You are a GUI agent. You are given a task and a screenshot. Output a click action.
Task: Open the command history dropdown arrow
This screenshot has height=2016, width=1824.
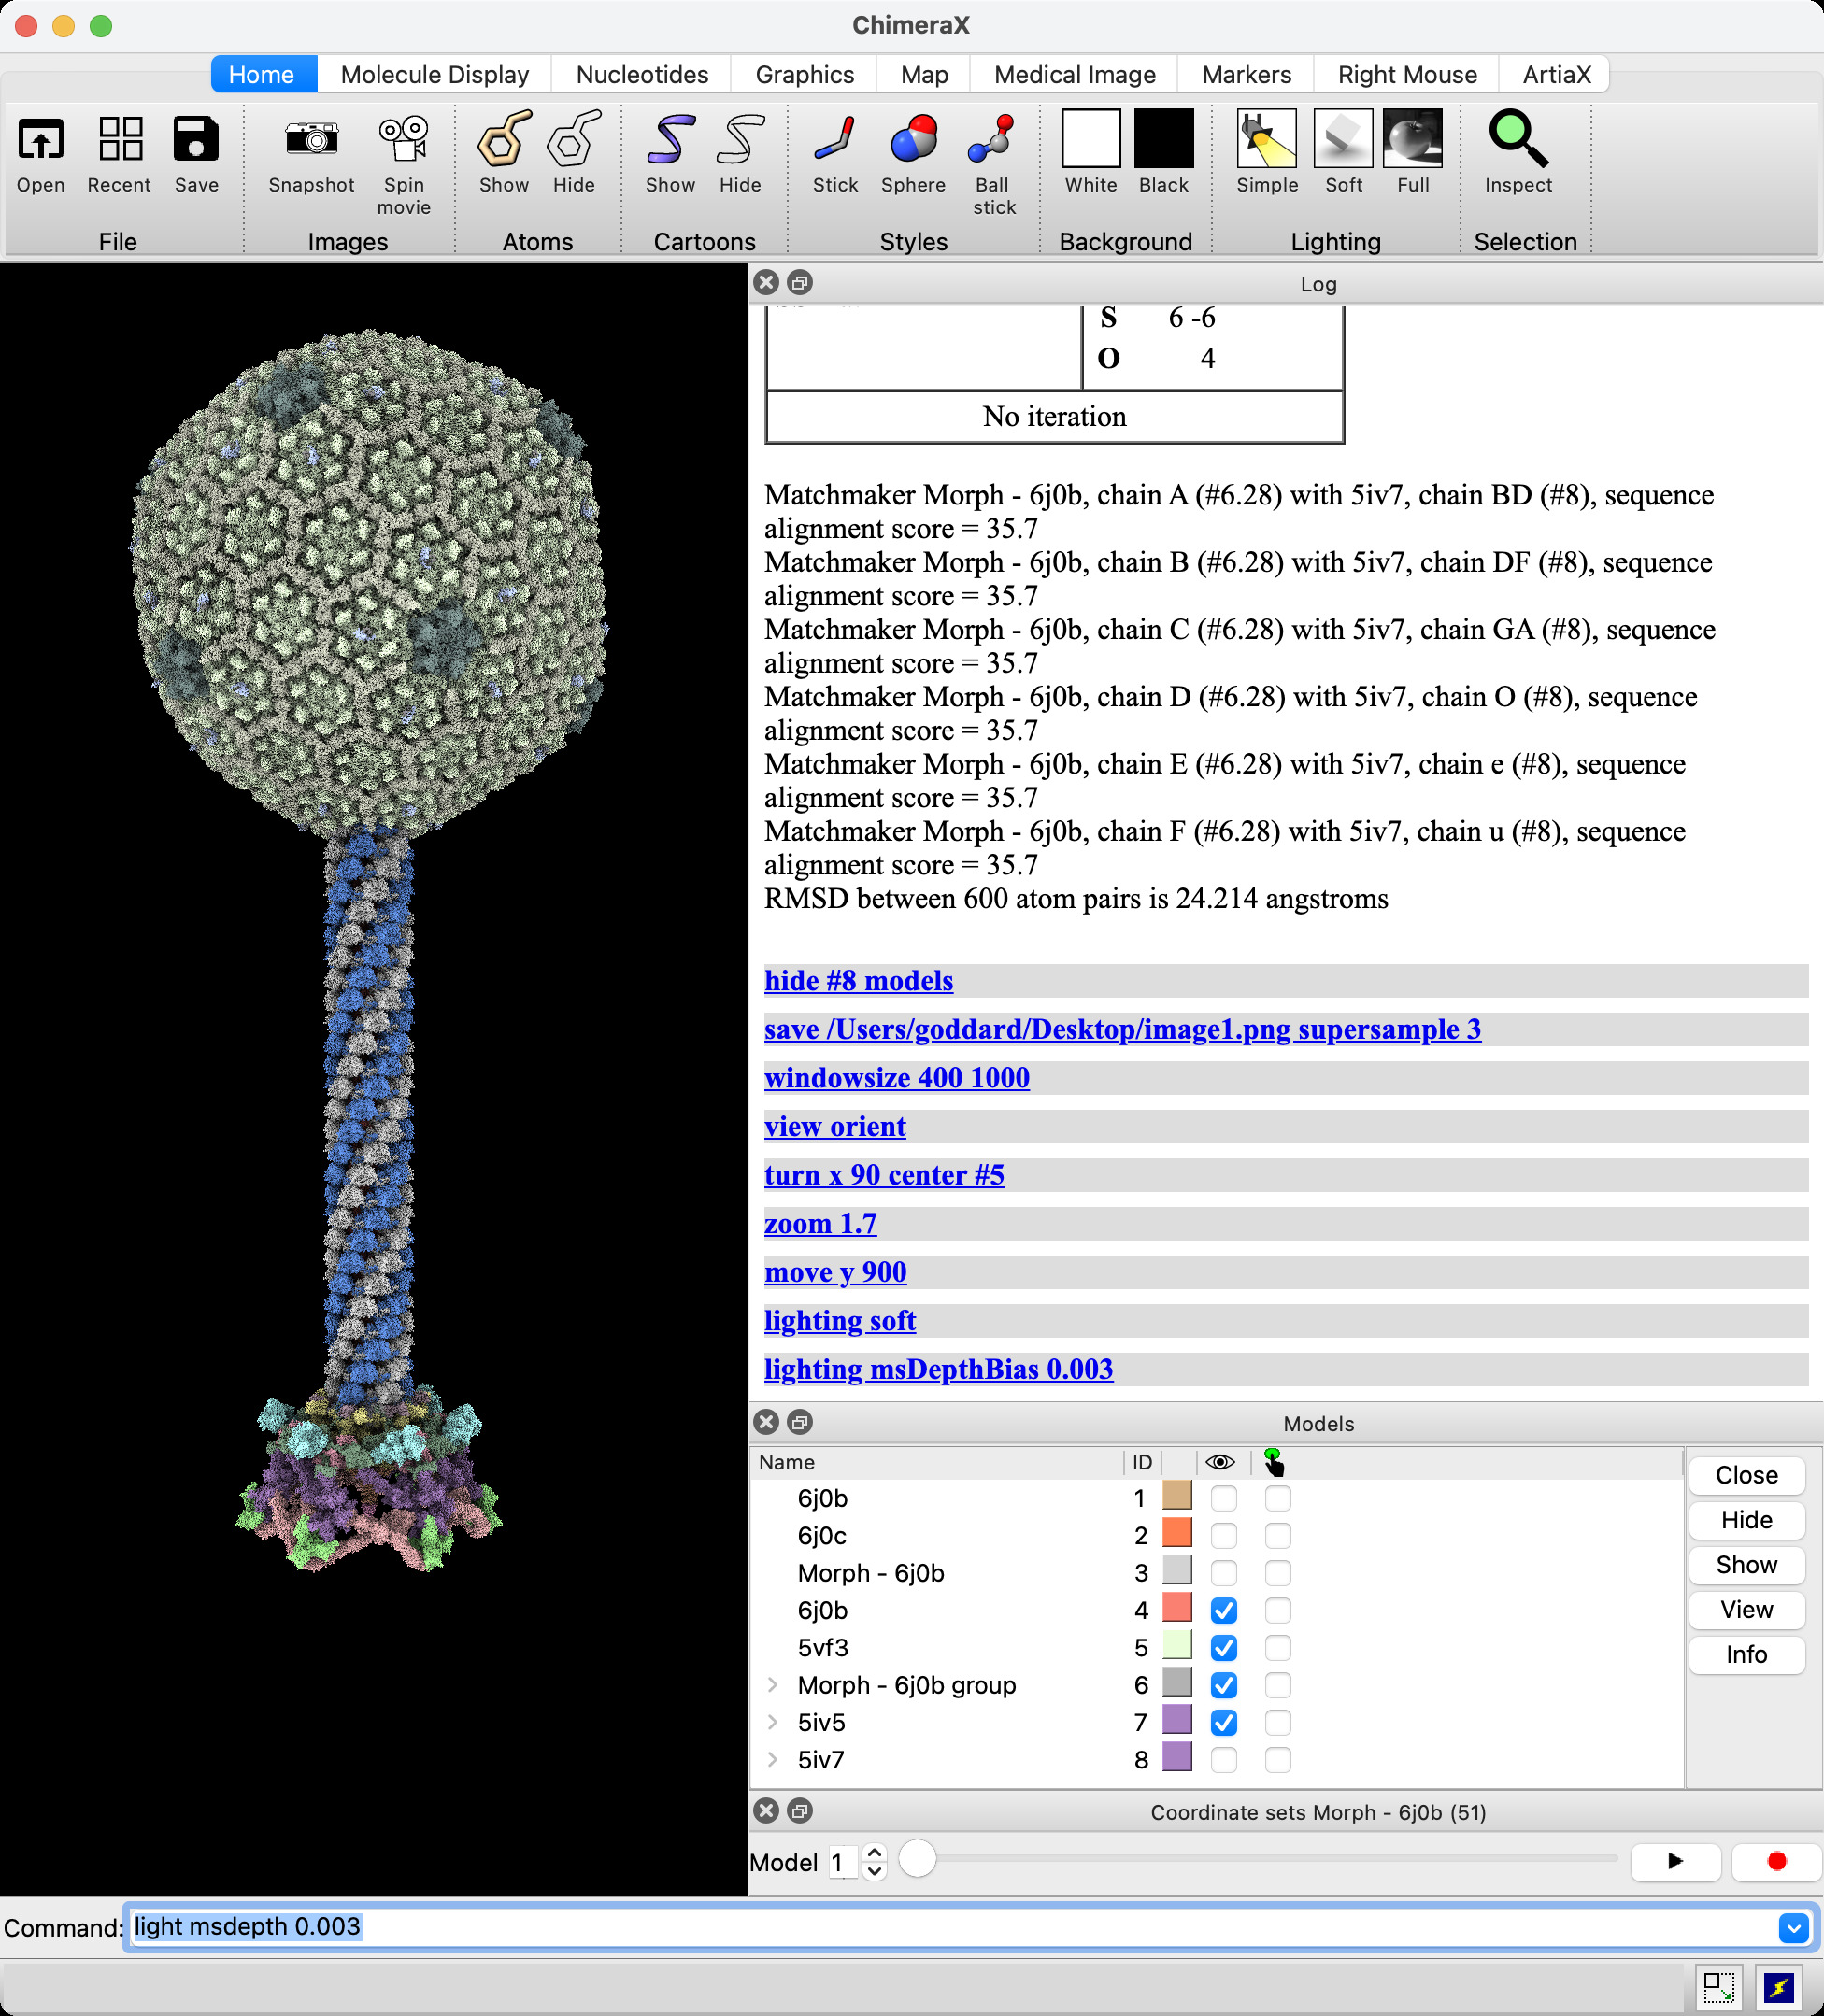point(1792,1928)
